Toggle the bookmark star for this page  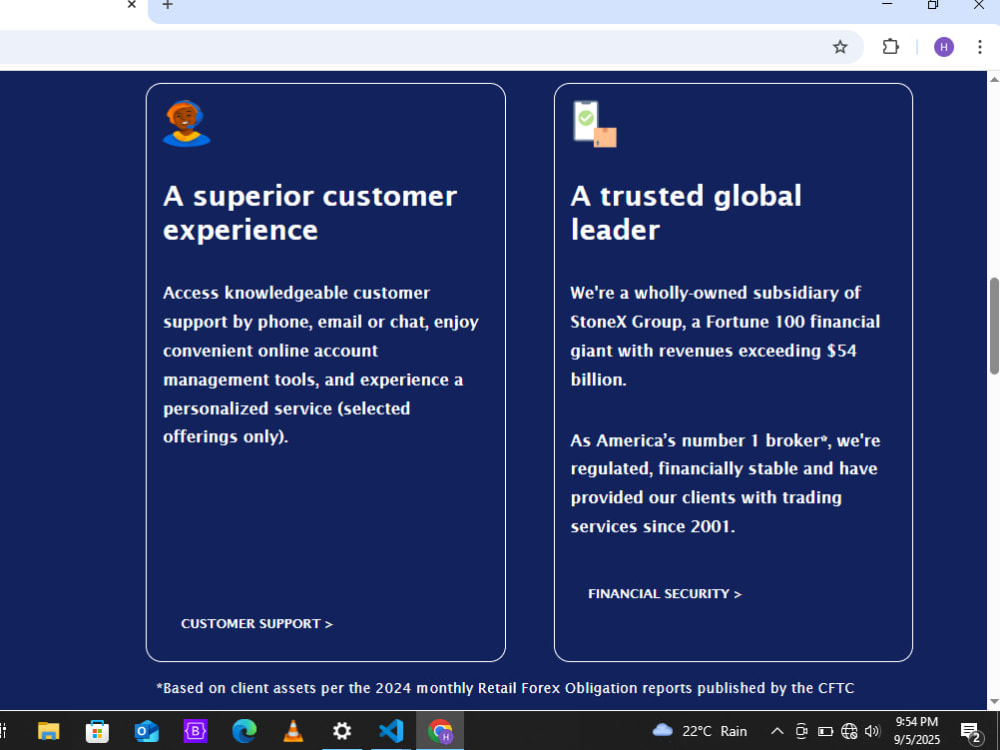click(x=840, y=47)
